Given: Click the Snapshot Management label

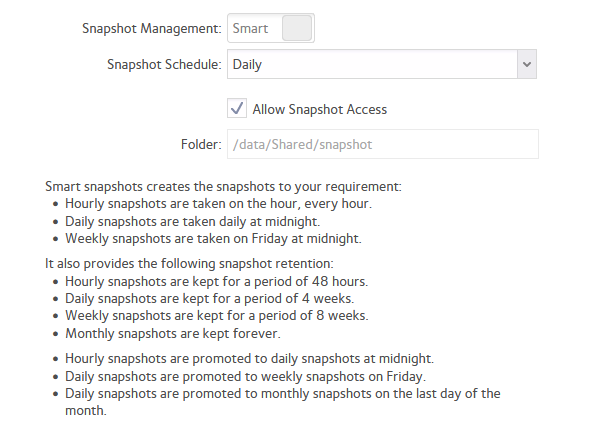Looking at the screenshot, I should [x=152, y=29].
